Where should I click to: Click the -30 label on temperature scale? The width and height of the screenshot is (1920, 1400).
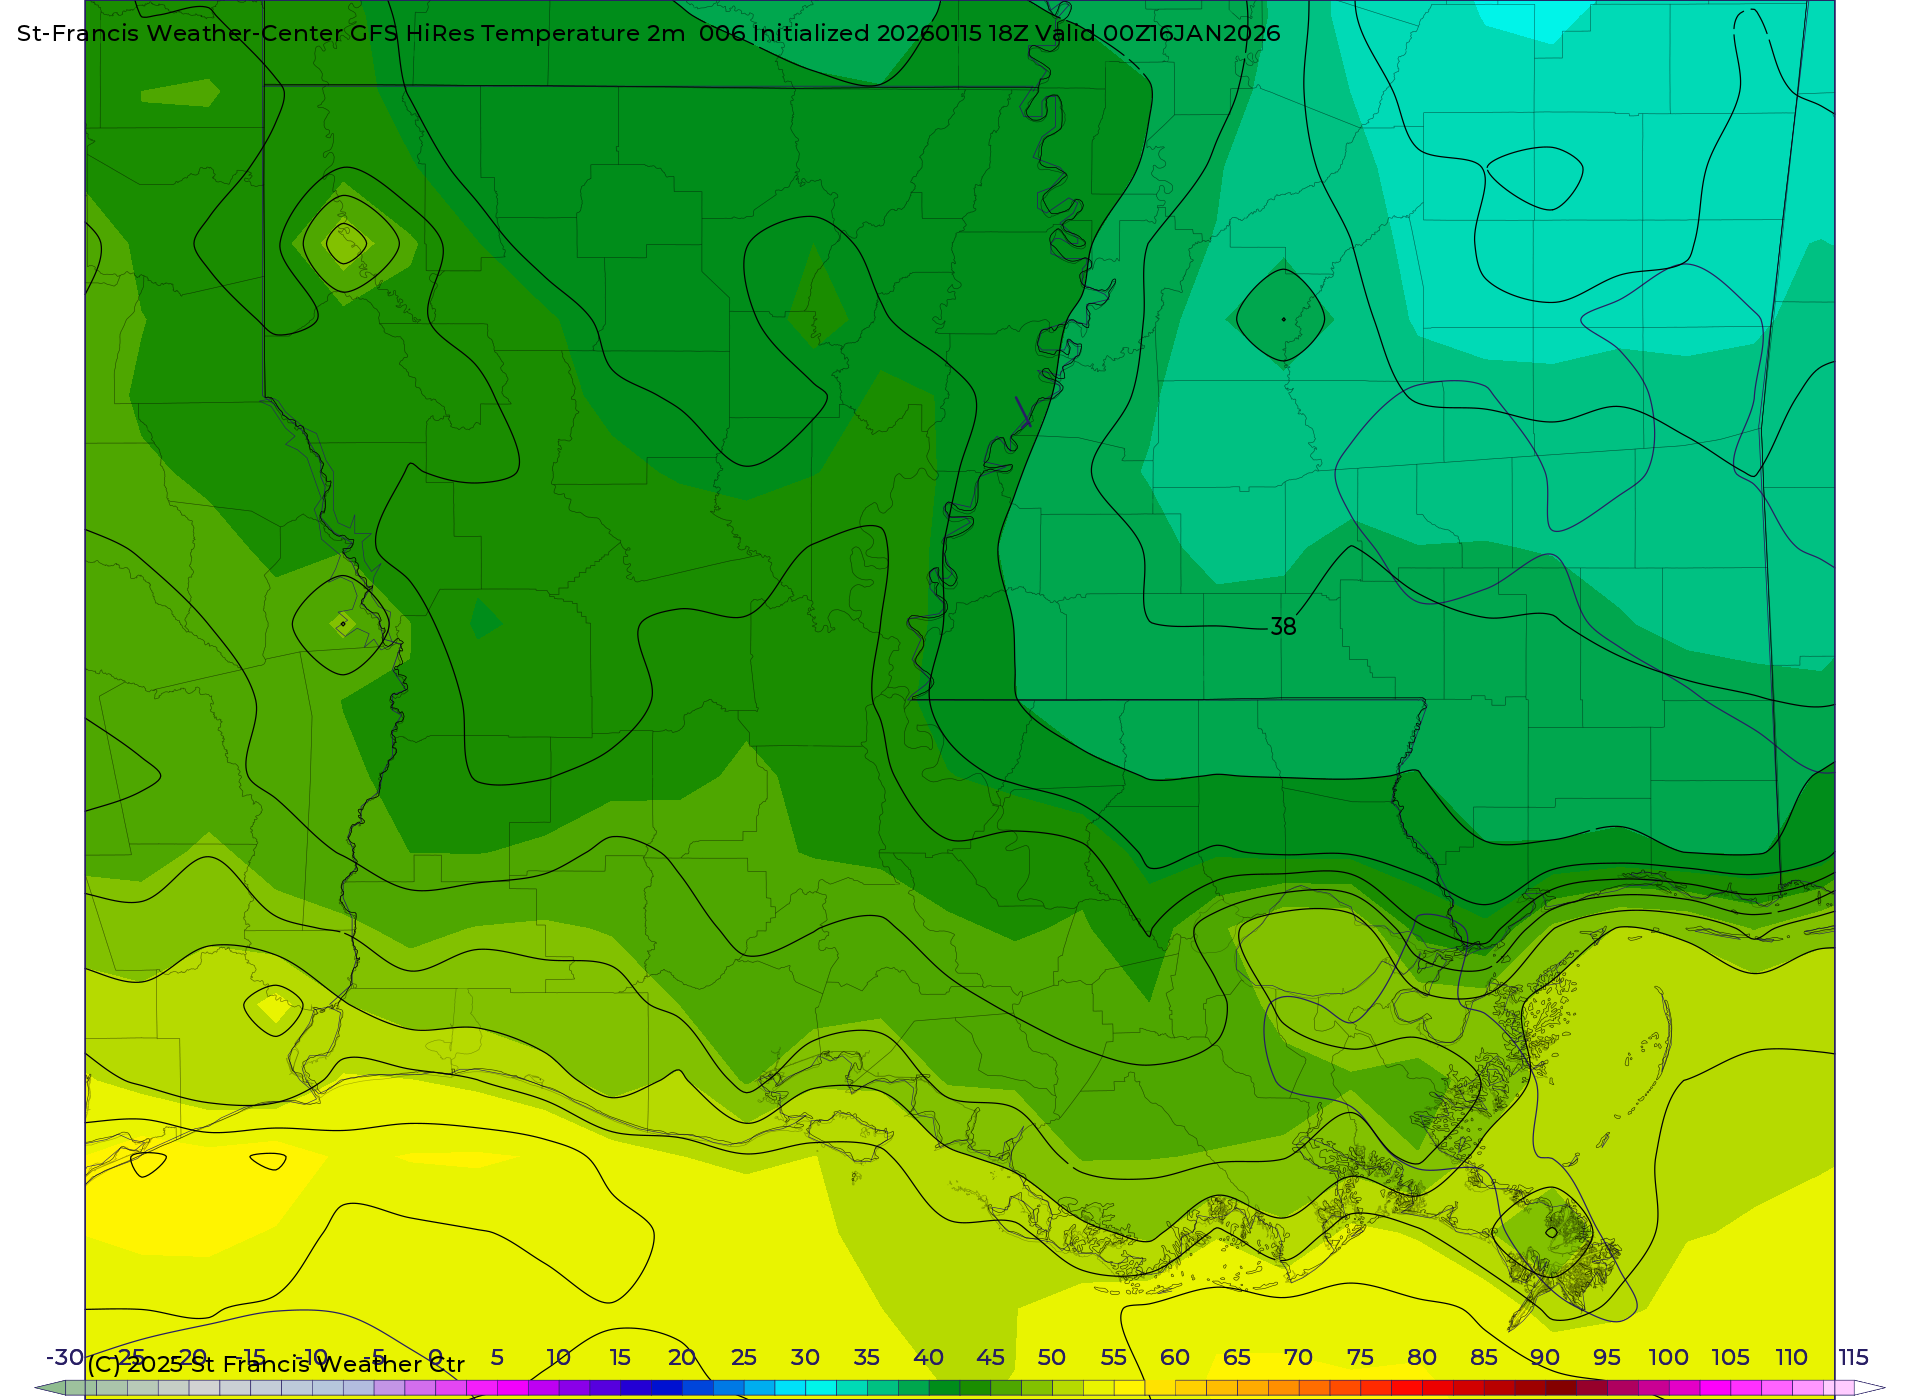[65, 1358]
